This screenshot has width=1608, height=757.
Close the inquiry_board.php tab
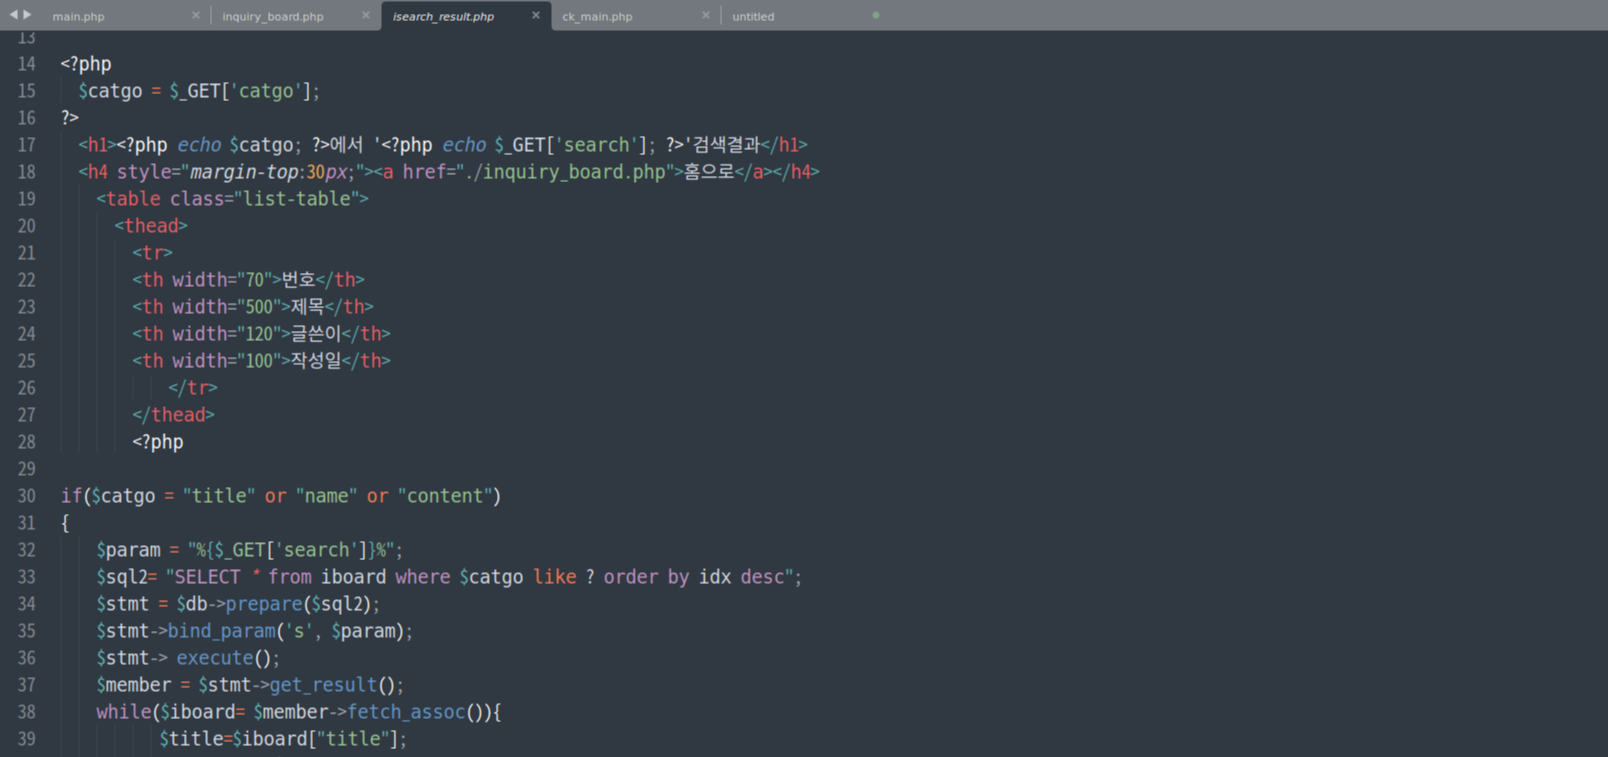(x=366, y=15)
